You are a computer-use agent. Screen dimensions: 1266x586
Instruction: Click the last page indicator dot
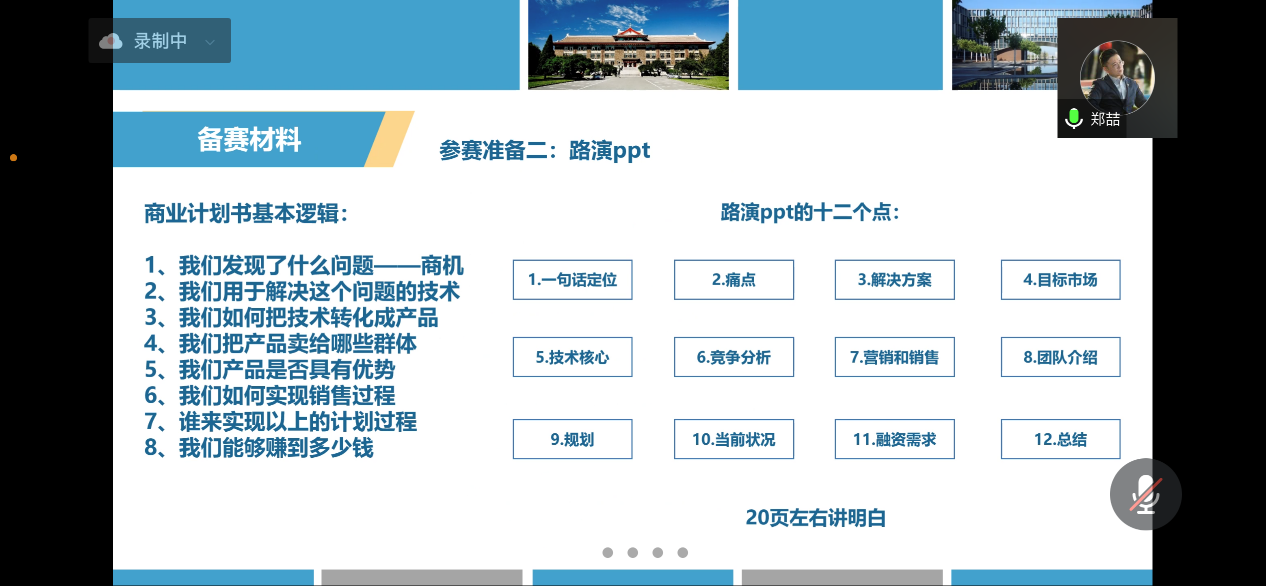[683, 552]
